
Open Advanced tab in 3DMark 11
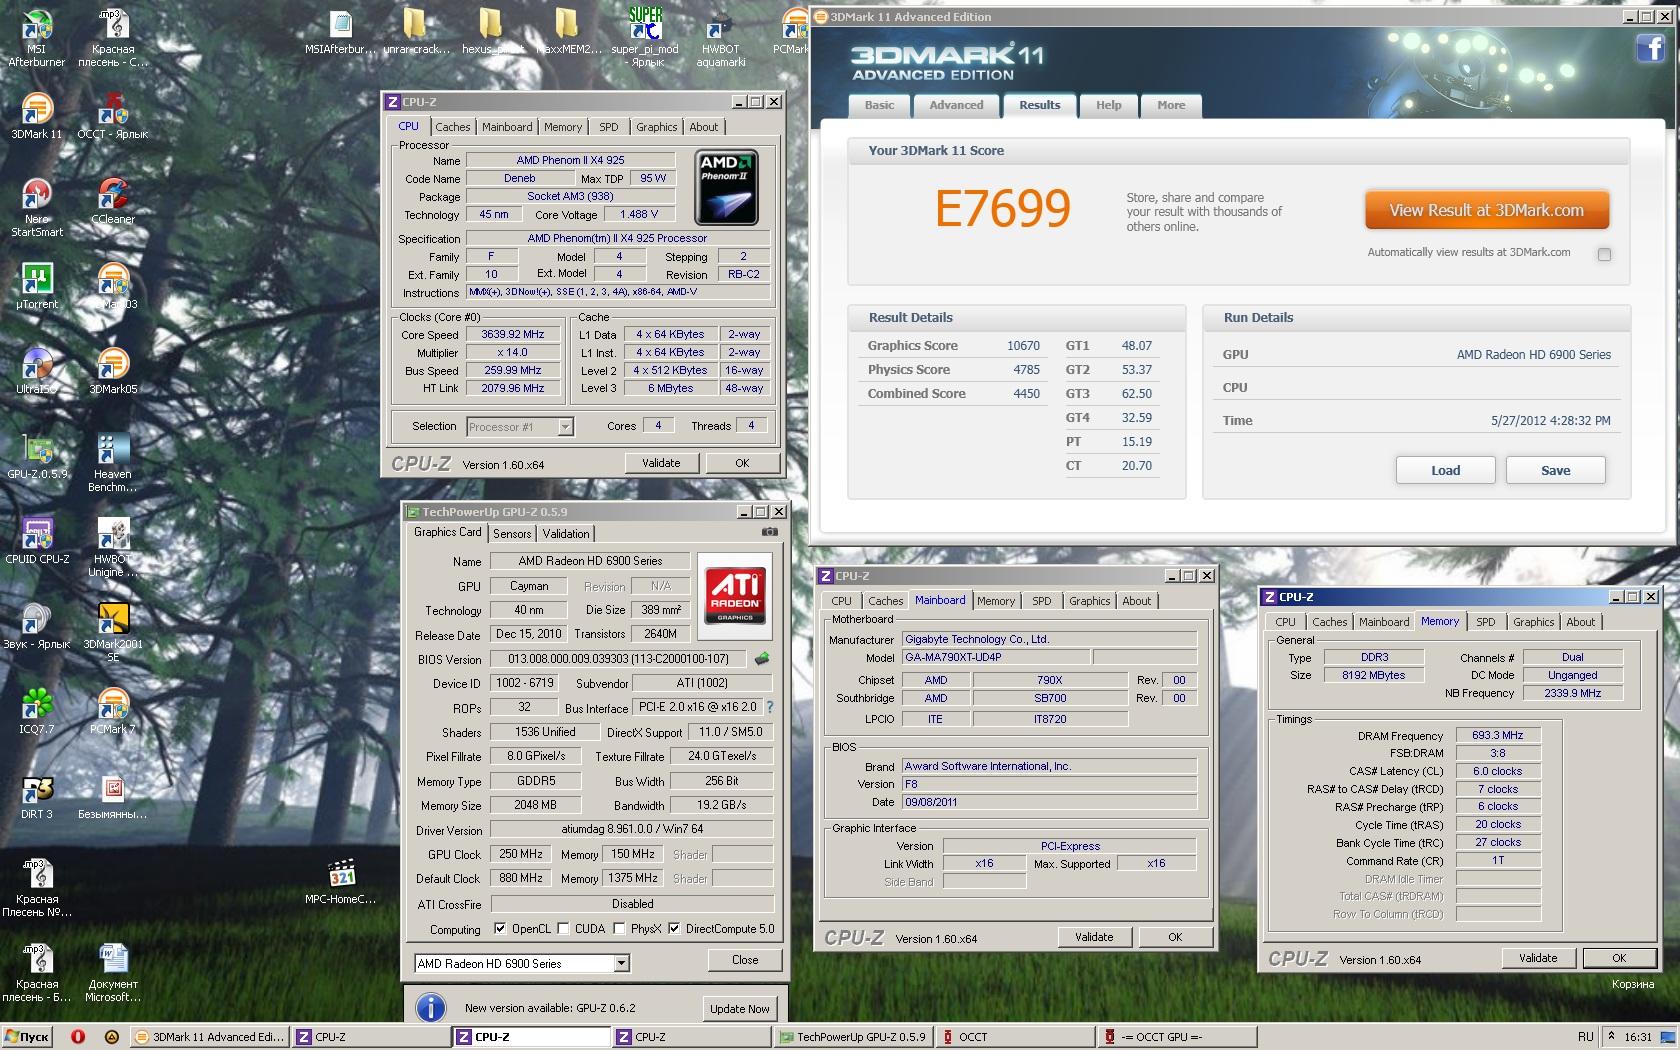(957, 105)
